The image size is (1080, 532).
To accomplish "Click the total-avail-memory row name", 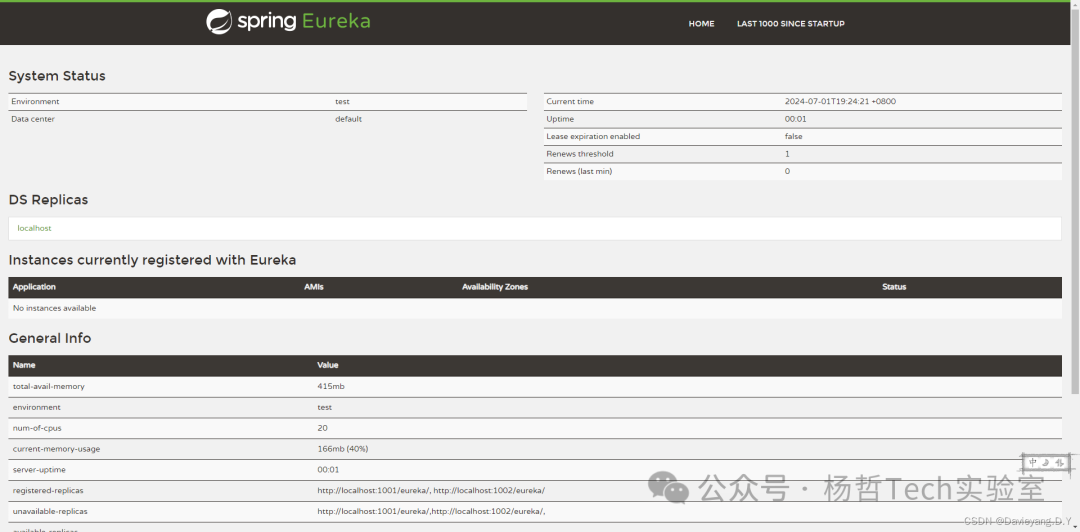I will click(49, 387).
